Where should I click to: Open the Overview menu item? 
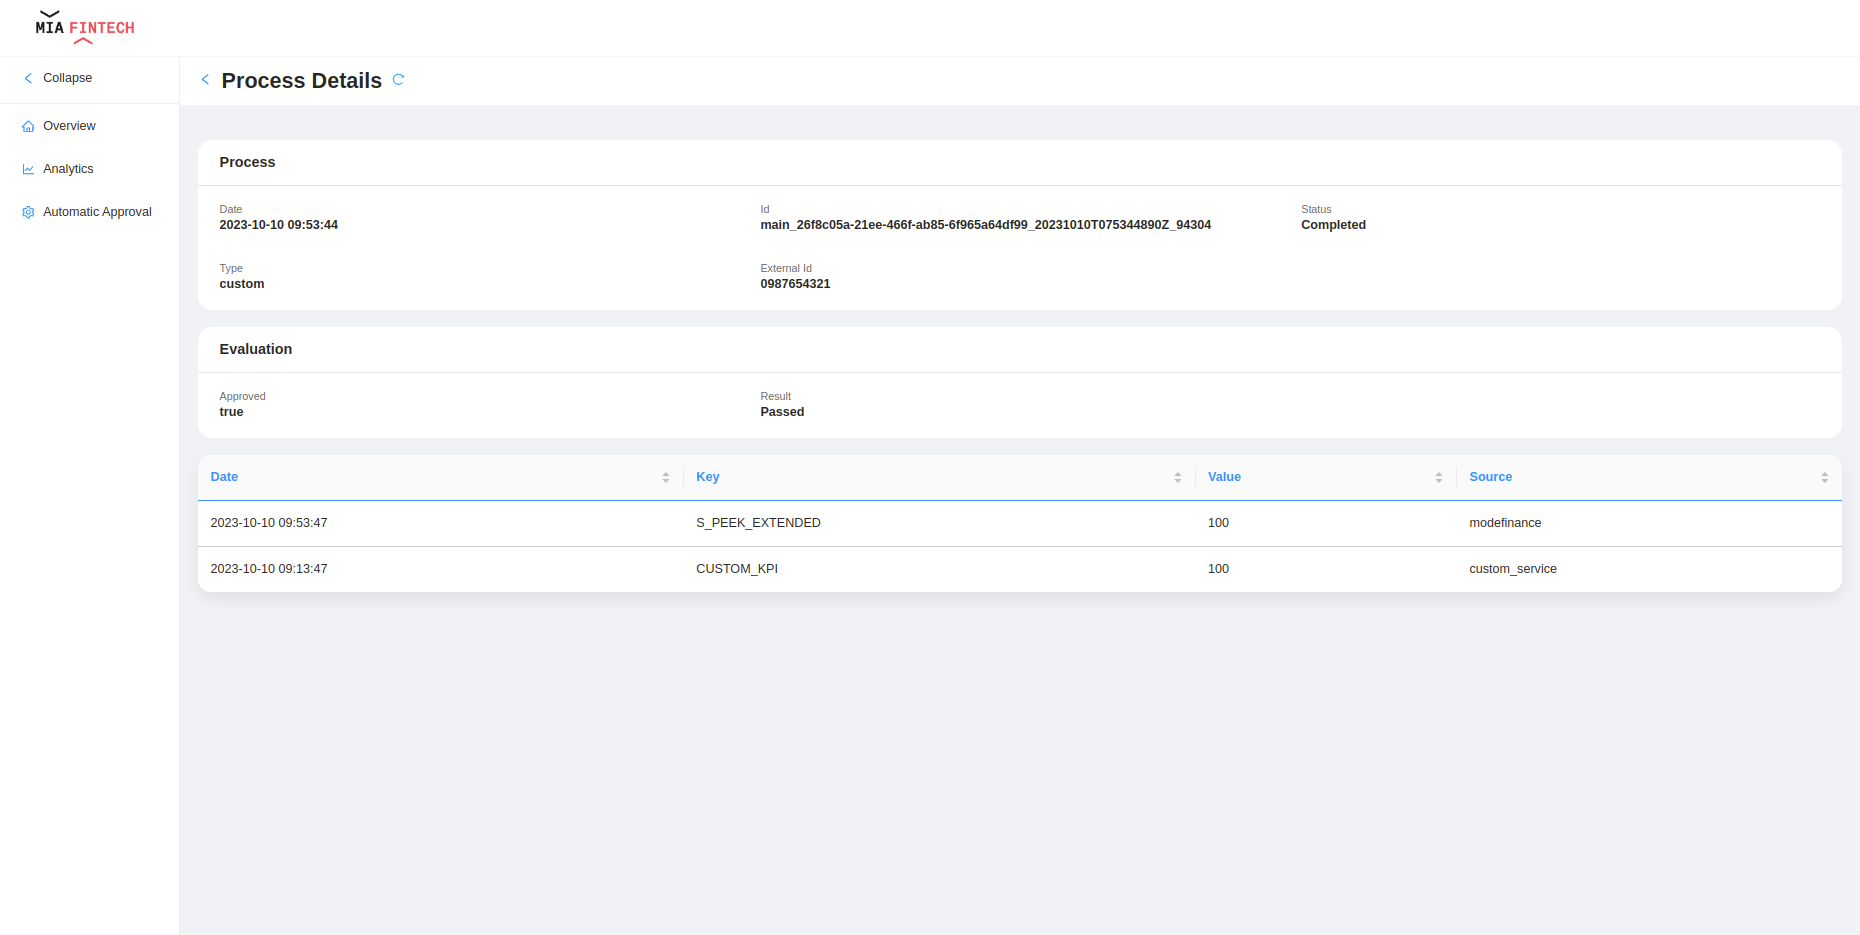click(69, 126)
